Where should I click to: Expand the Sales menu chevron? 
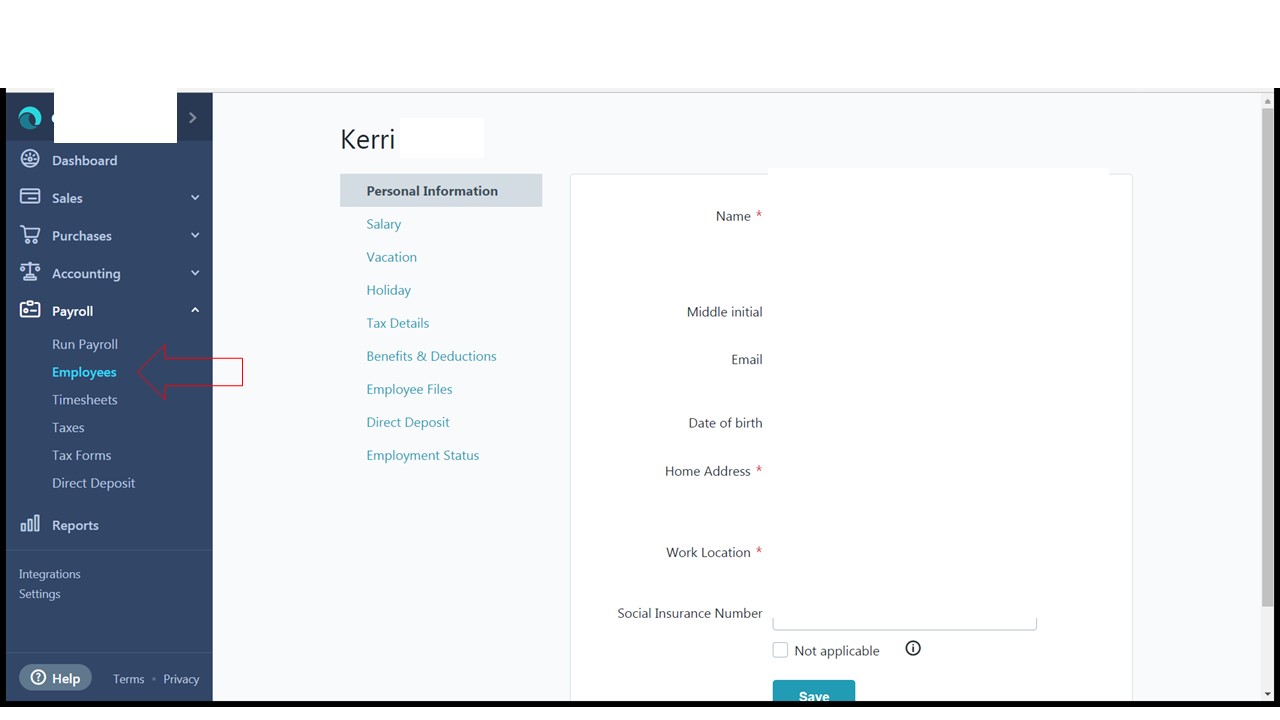pos(195,198)
